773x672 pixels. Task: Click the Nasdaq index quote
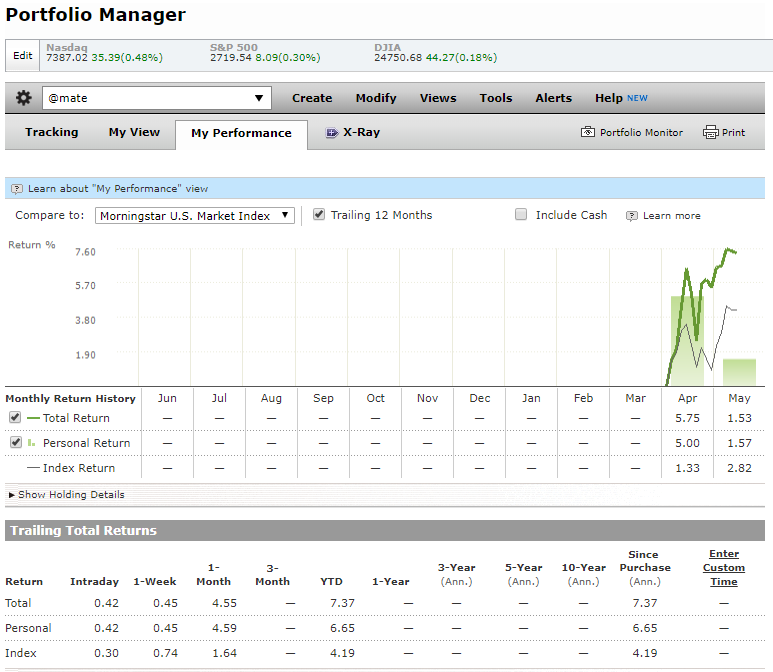pyautogui.click(x=105, y=53)
